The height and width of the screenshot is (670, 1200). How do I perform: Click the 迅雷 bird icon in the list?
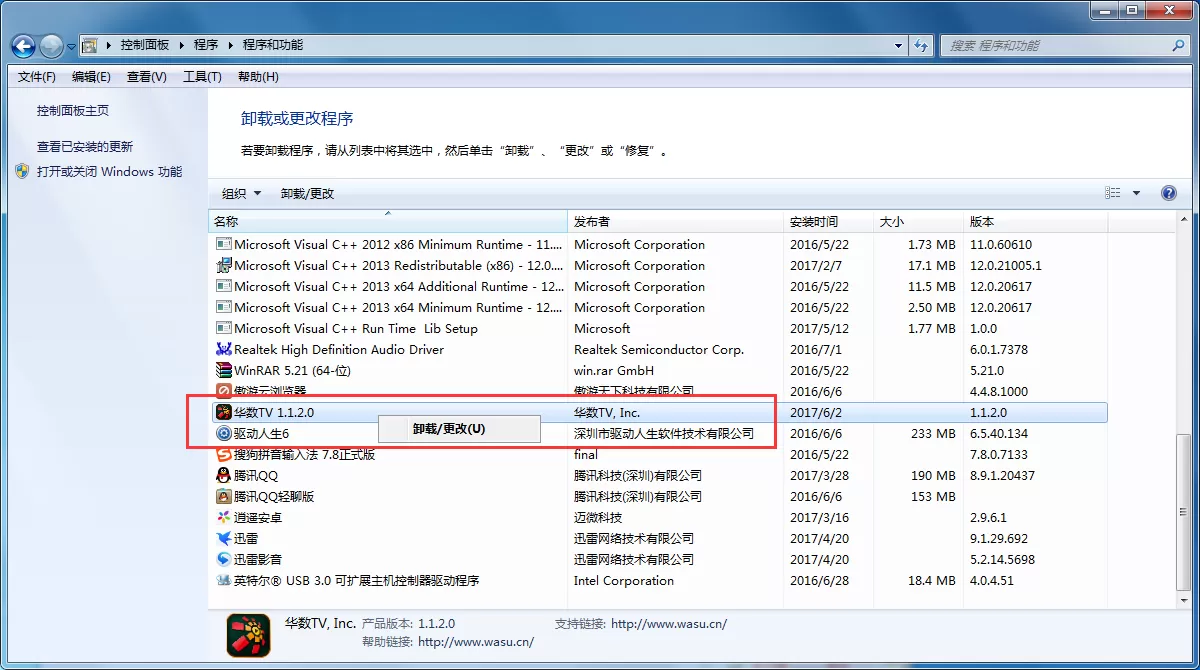point(224,539)
